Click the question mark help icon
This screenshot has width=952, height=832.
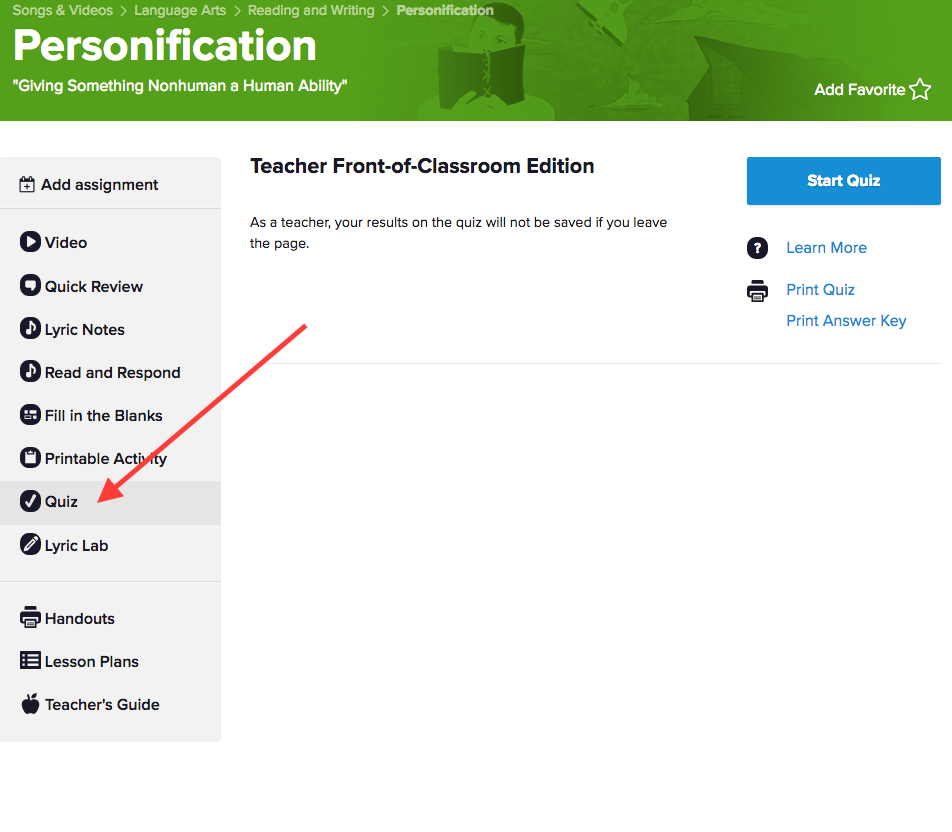tap(758, 248)
